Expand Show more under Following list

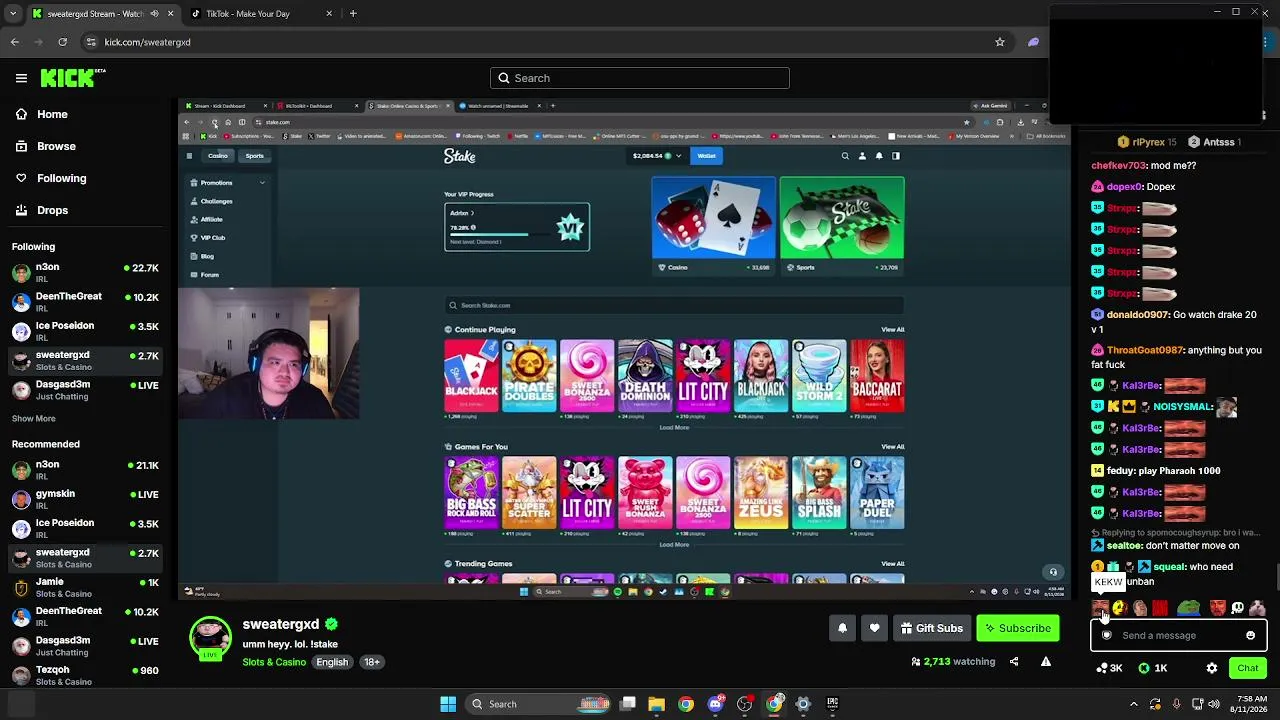coord(34,418)
